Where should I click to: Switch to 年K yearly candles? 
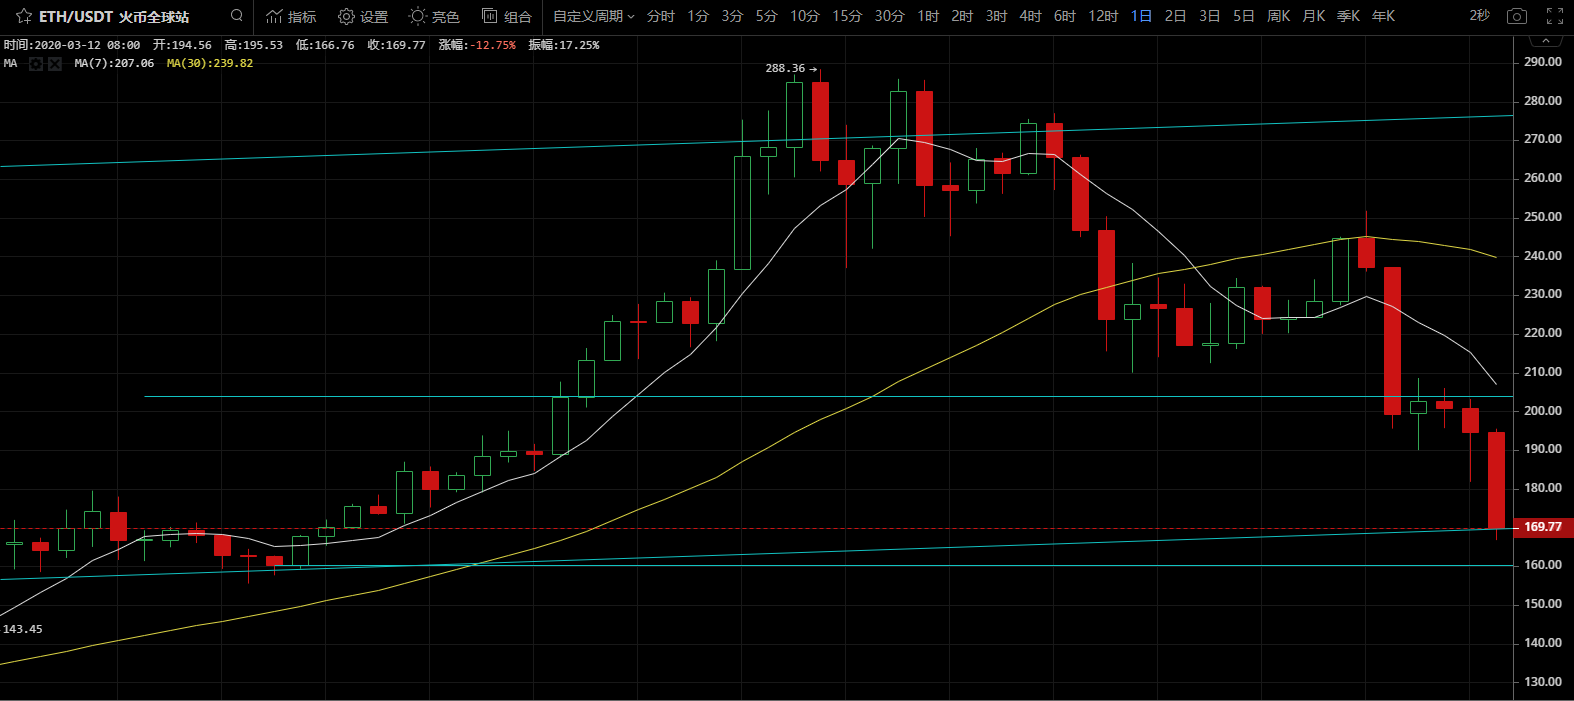(x=1383, y=16)
